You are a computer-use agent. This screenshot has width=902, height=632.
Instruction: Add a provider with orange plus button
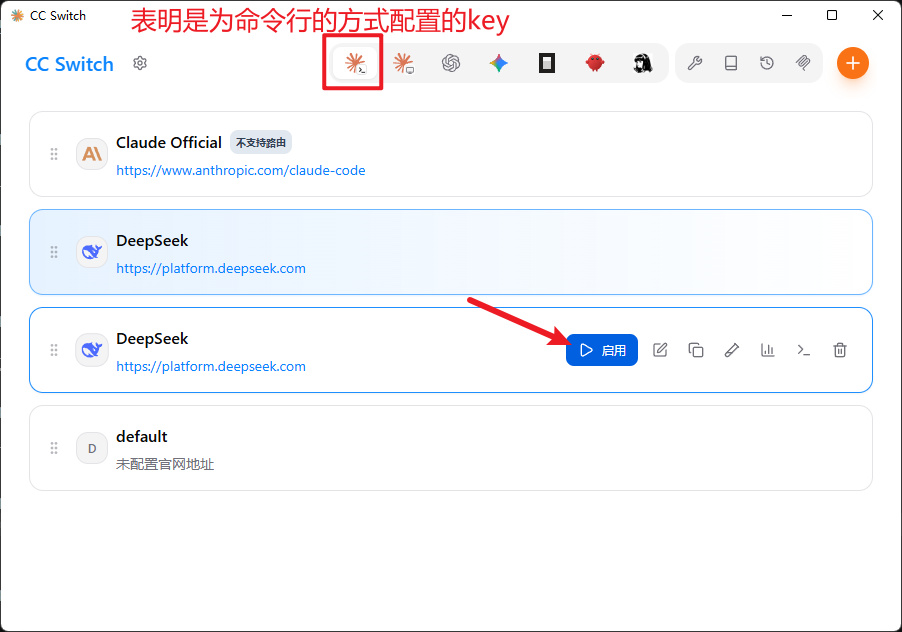point(853,63)
